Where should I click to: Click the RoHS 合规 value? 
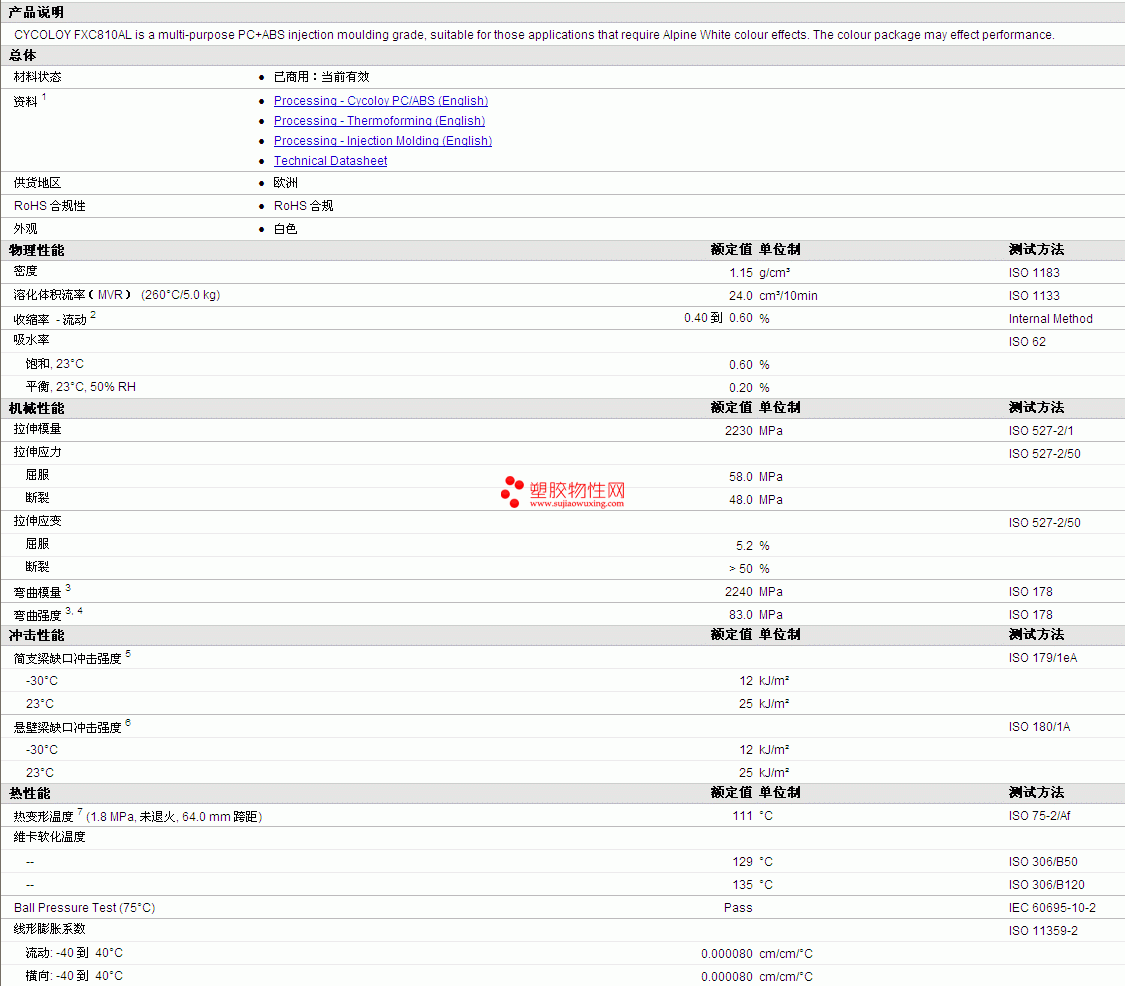point(303,206)
